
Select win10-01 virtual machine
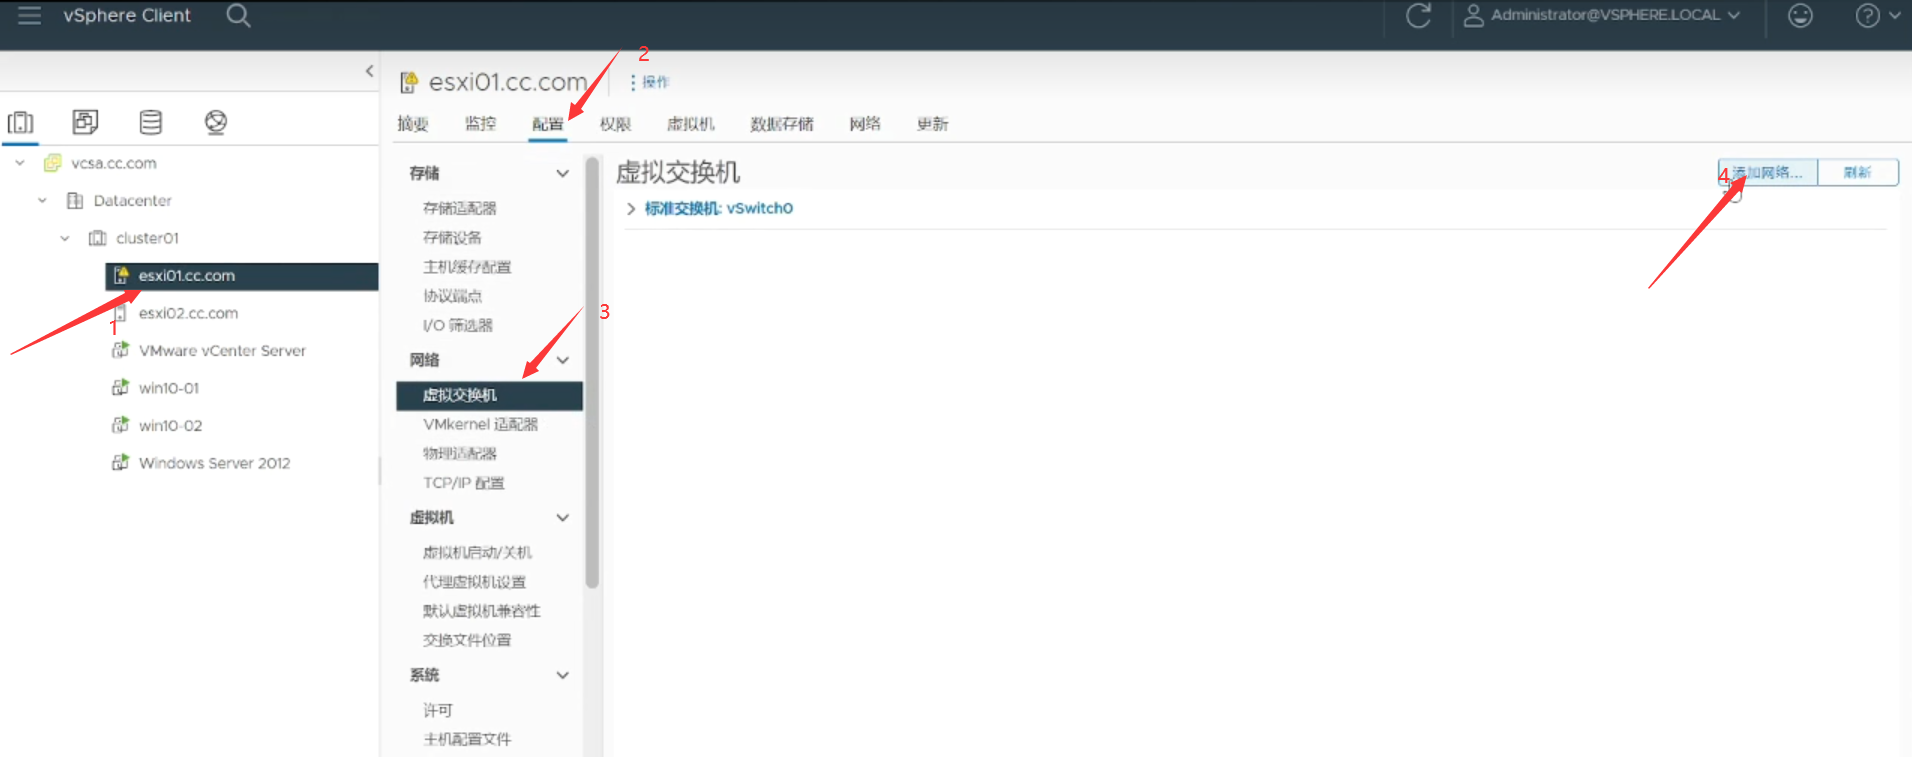tap(169, 388)
